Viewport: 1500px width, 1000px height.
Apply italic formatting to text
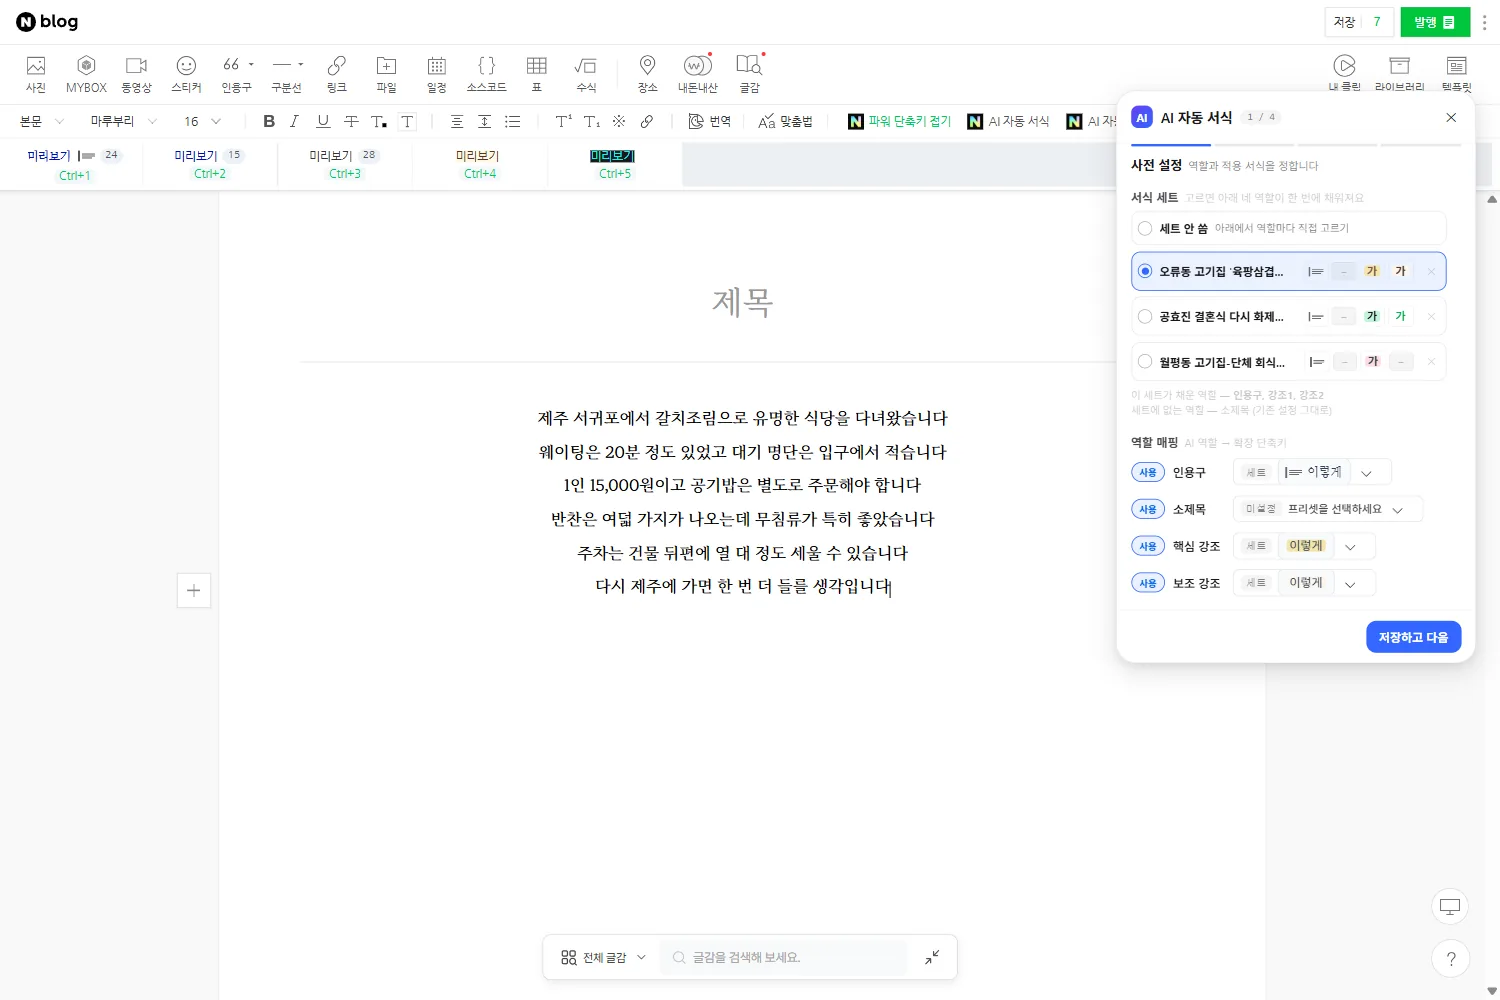click(294, 121)
